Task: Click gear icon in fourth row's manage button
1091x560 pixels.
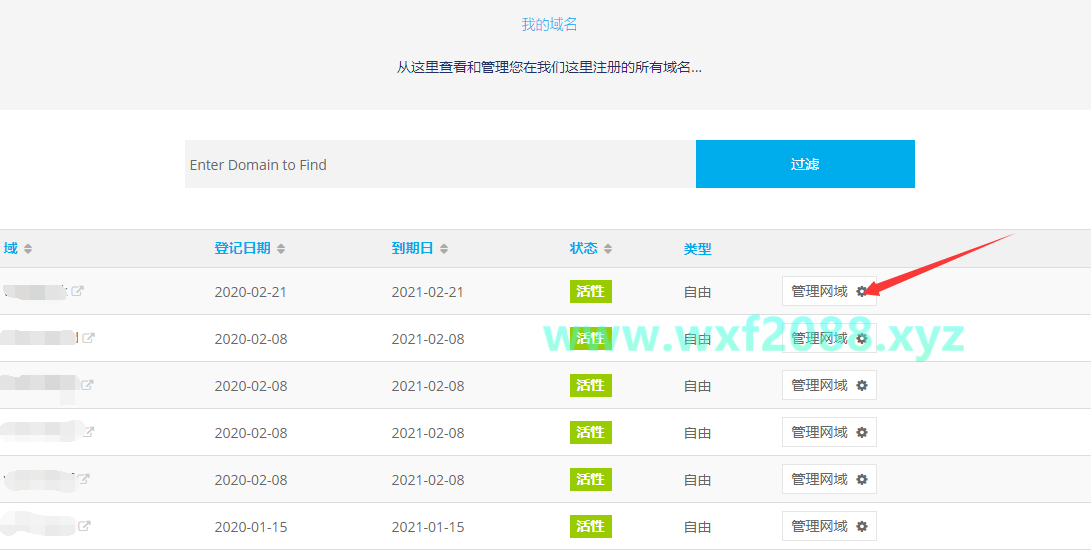Action: [x=861, y=432]
